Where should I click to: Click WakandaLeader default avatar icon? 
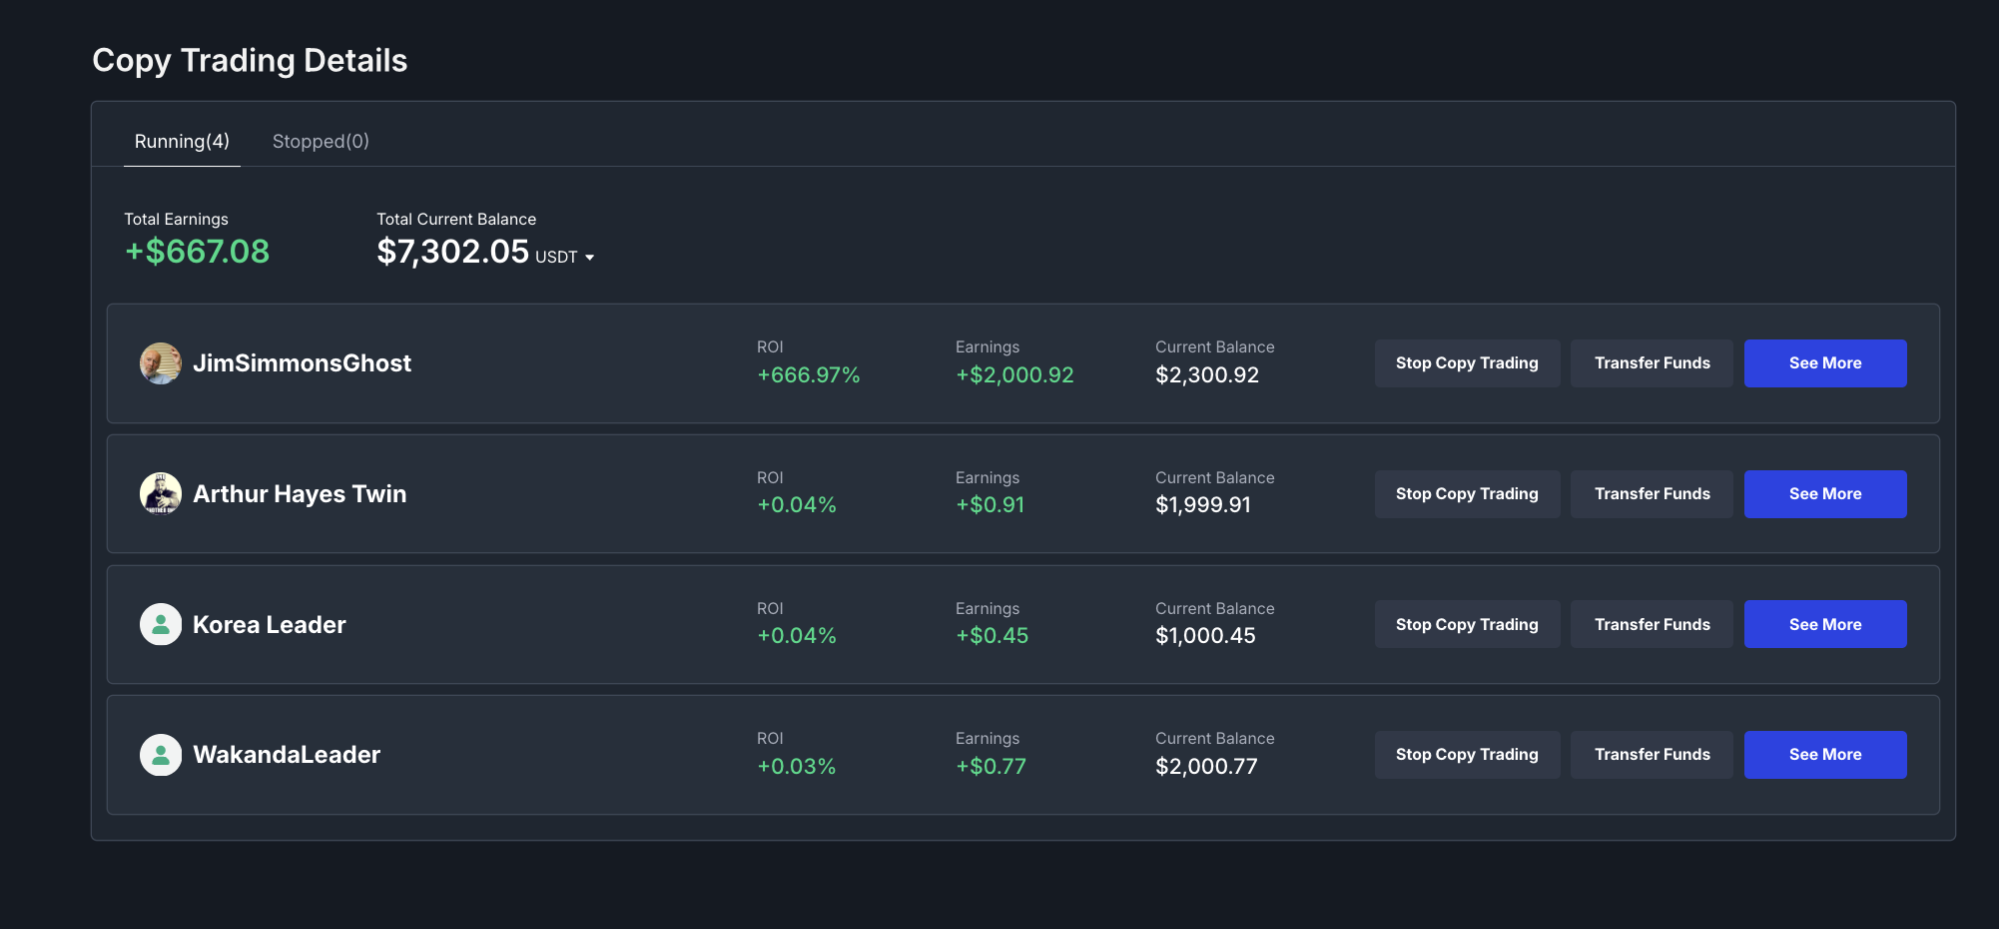[160, 755]
